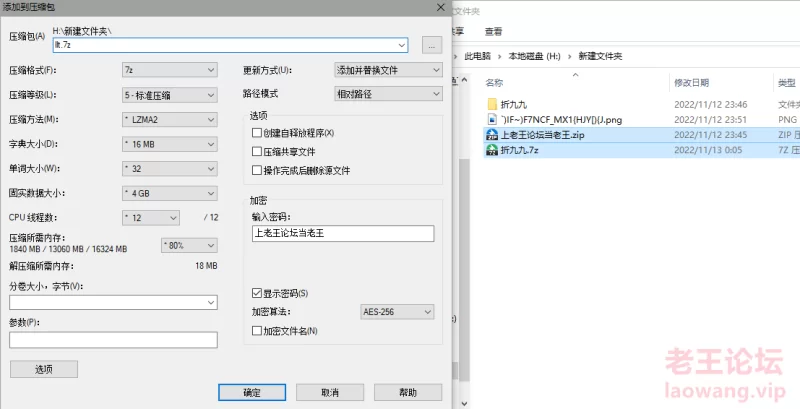Screen dimensions: 800x409
Task: Click 本地磁盘 (H:) breadcrumb
Action: pos(535,56)
